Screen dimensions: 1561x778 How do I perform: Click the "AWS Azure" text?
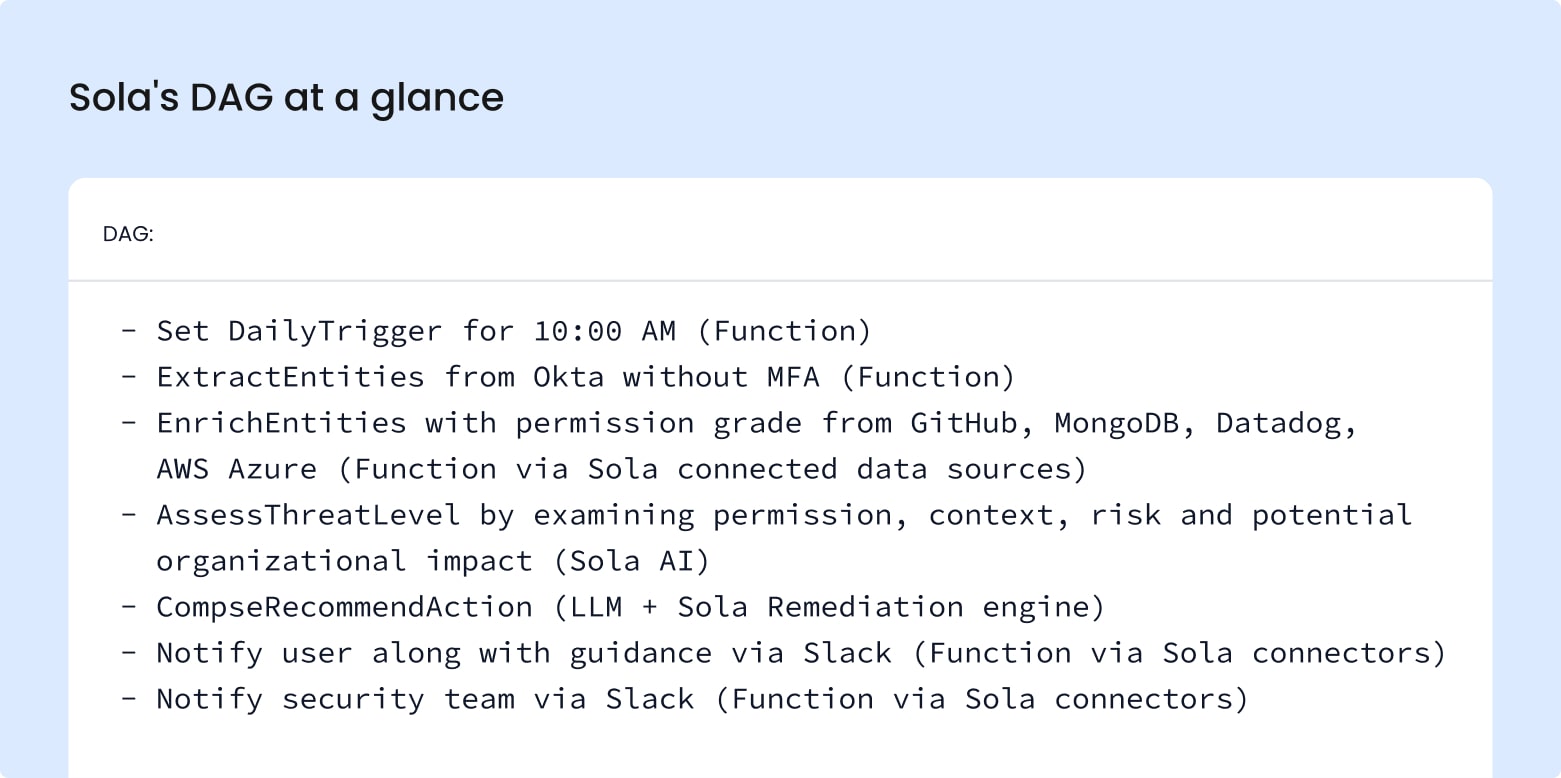point(236,469)
